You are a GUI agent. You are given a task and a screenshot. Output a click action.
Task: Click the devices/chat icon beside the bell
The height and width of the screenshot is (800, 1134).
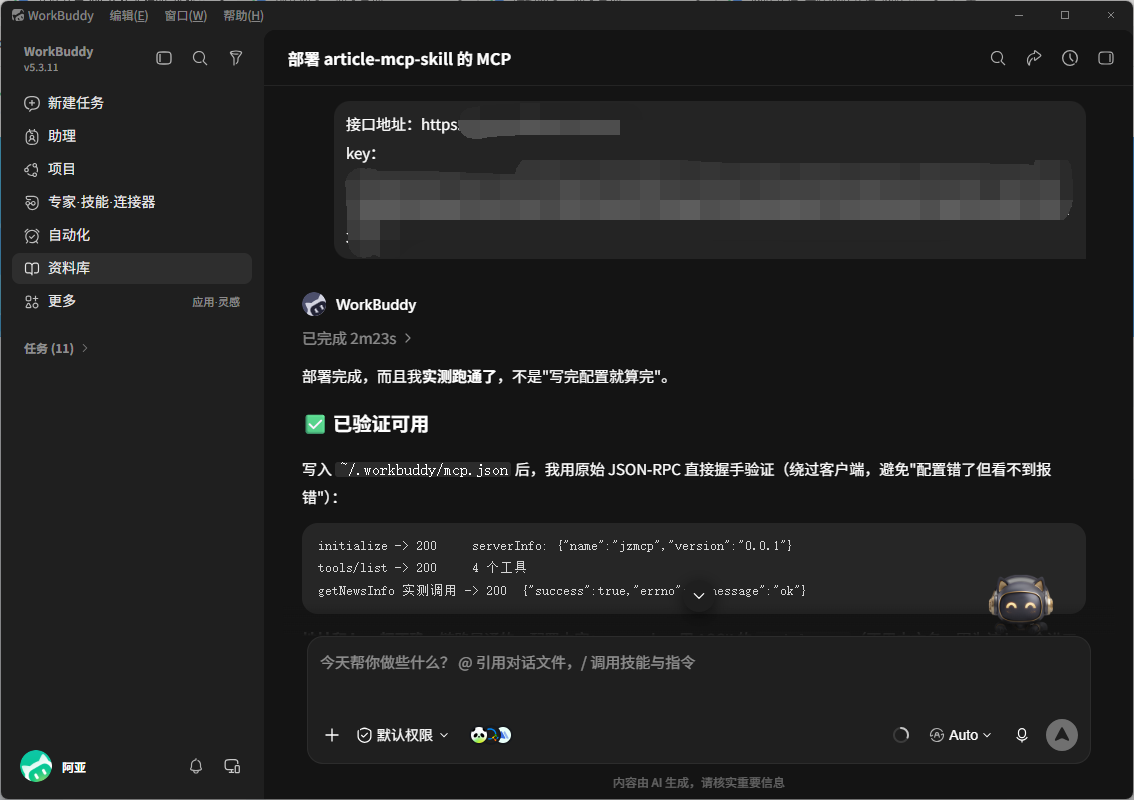pos(232,767)
